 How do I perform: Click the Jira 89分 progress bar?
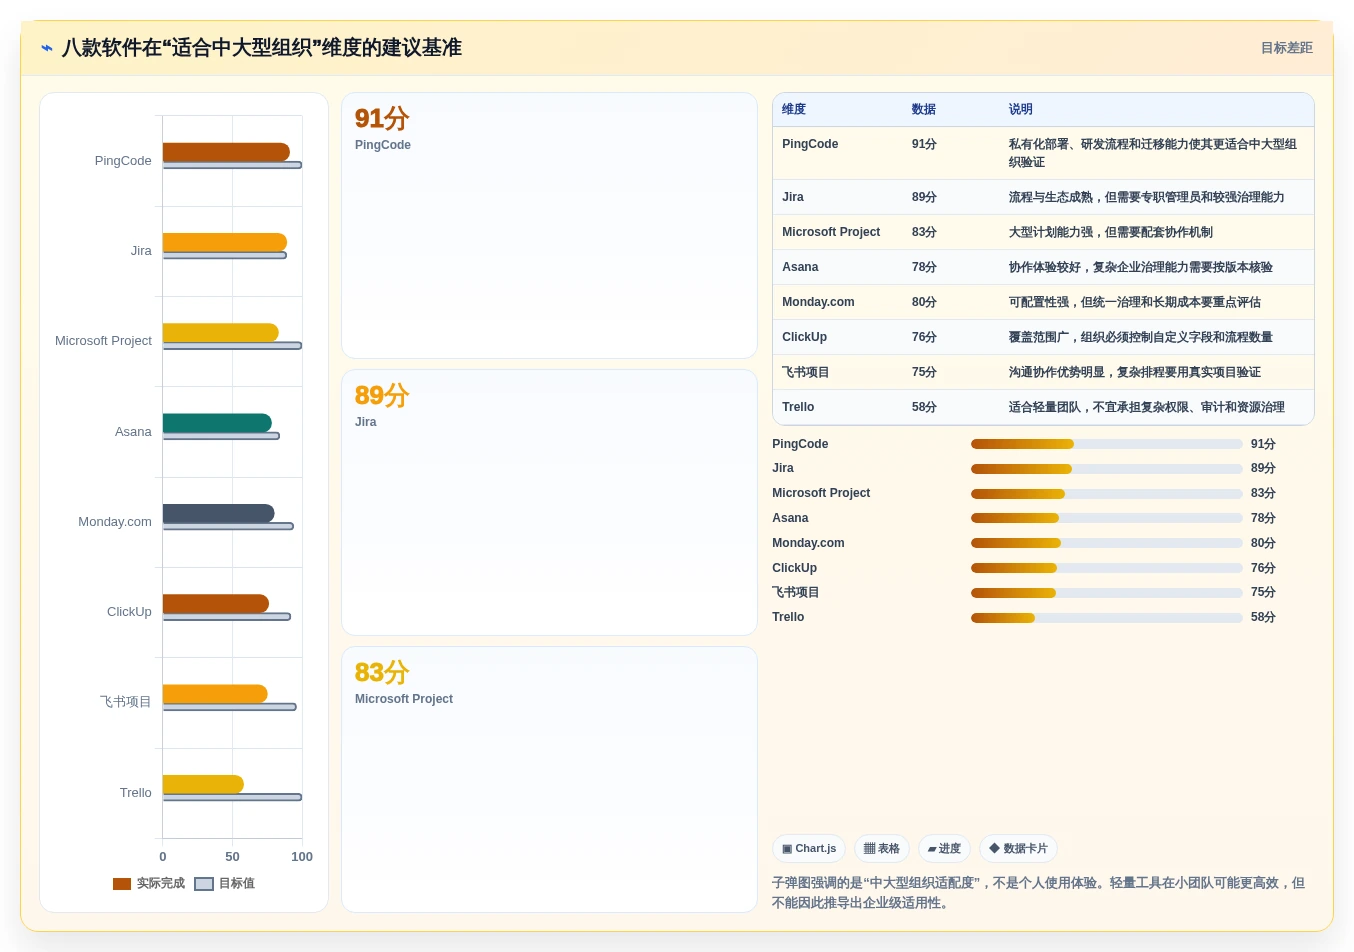pyautogui.click(x=1106, y=469)
